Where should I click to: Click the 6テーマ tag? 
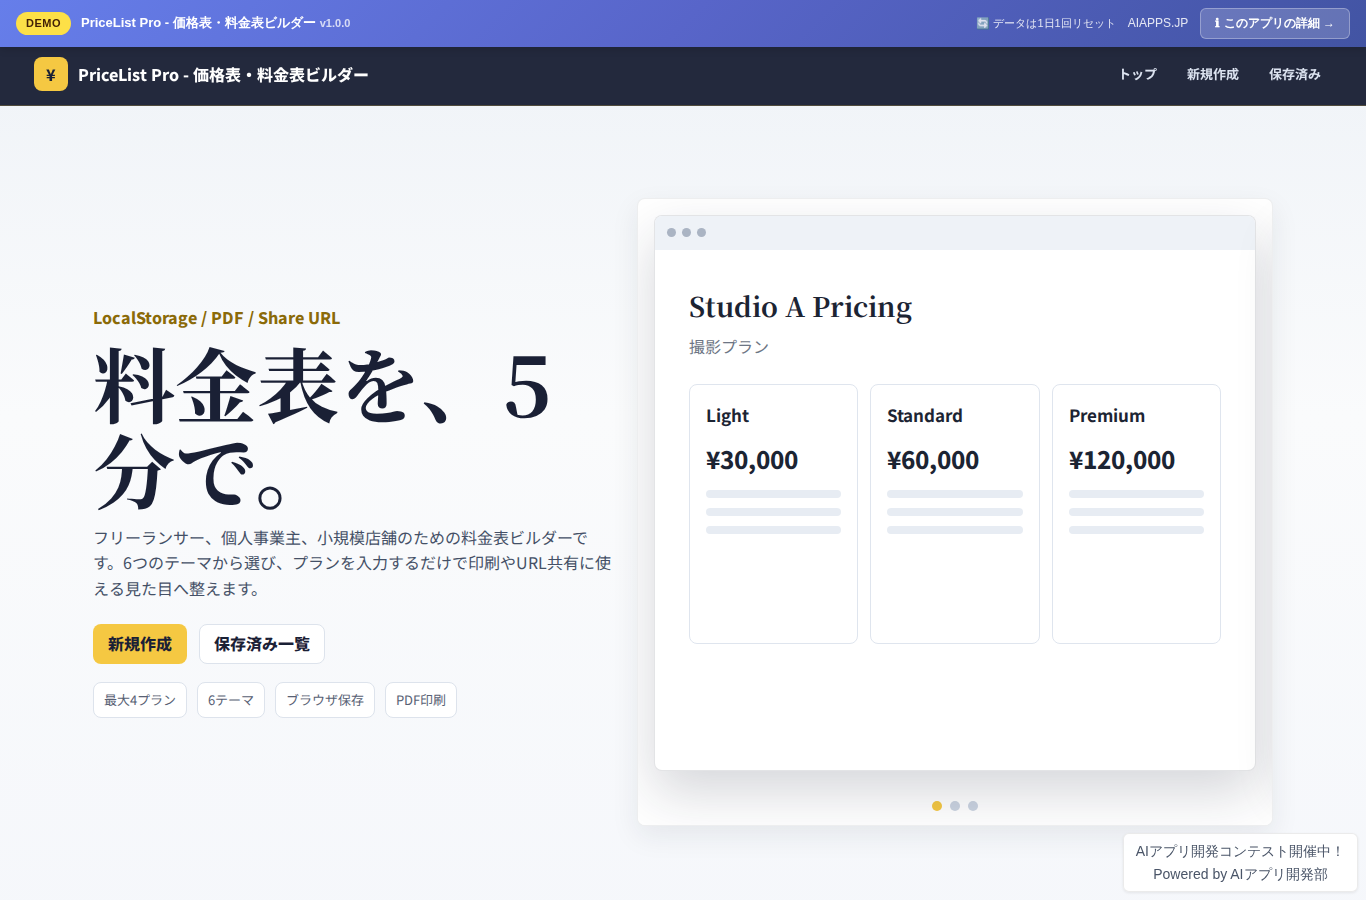[x=231, y=700]
